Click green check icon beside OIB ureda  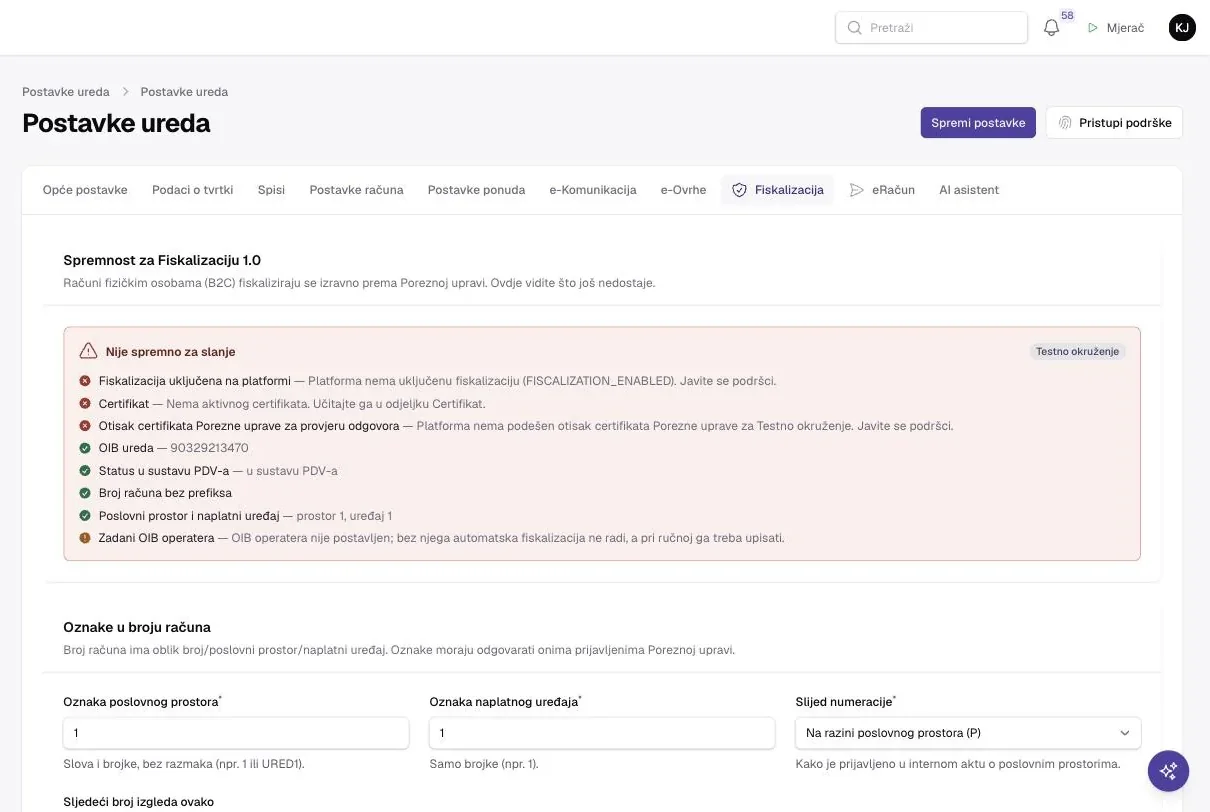[85, 448]
